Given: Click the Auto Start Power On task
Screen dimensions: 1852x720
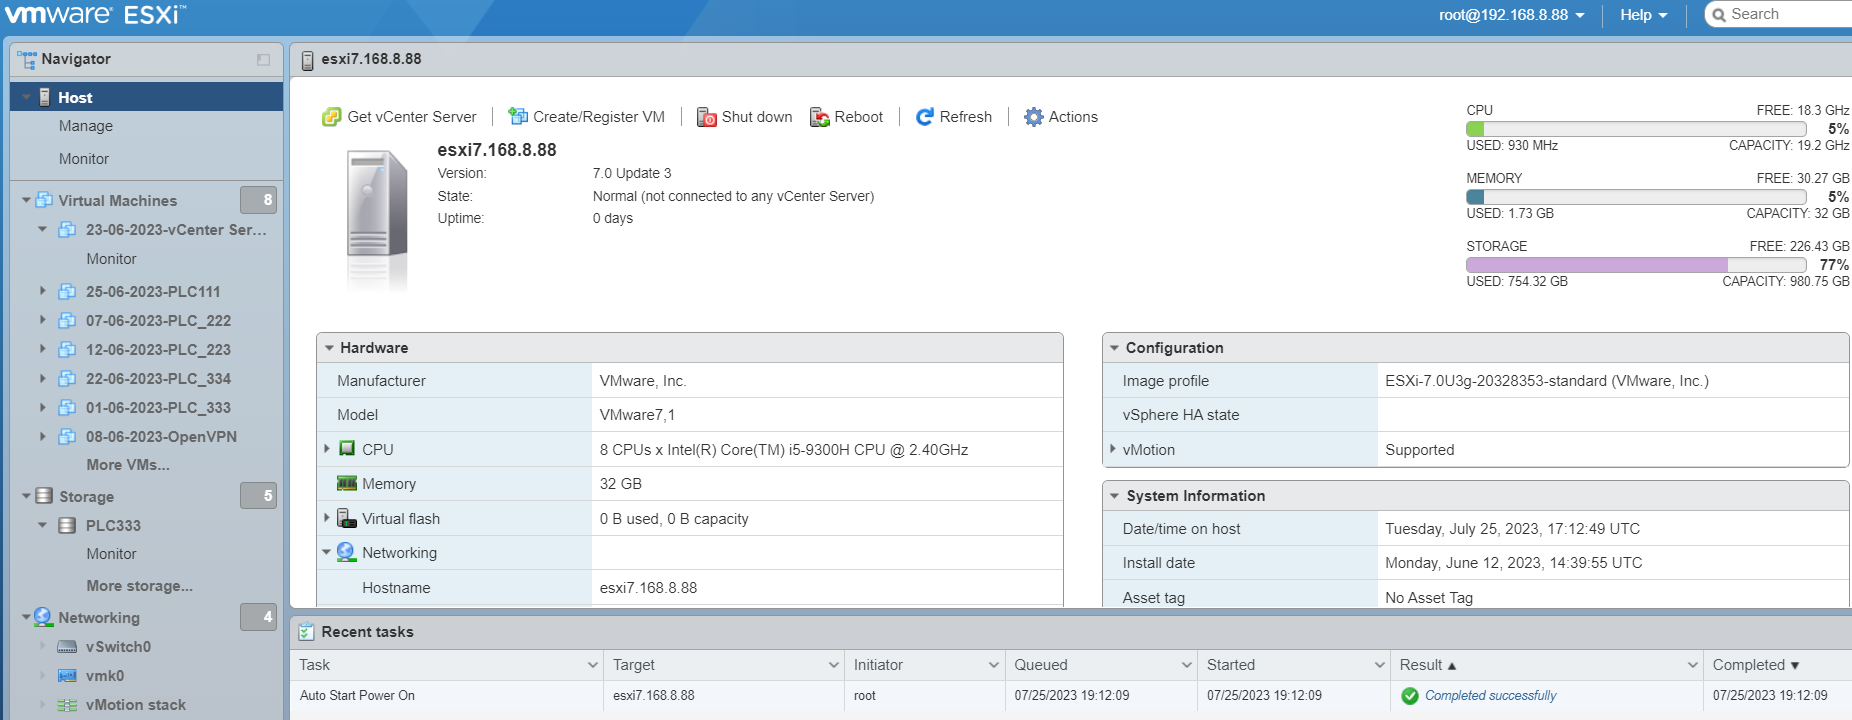Looking at the screenshot, I should (357, 696).
